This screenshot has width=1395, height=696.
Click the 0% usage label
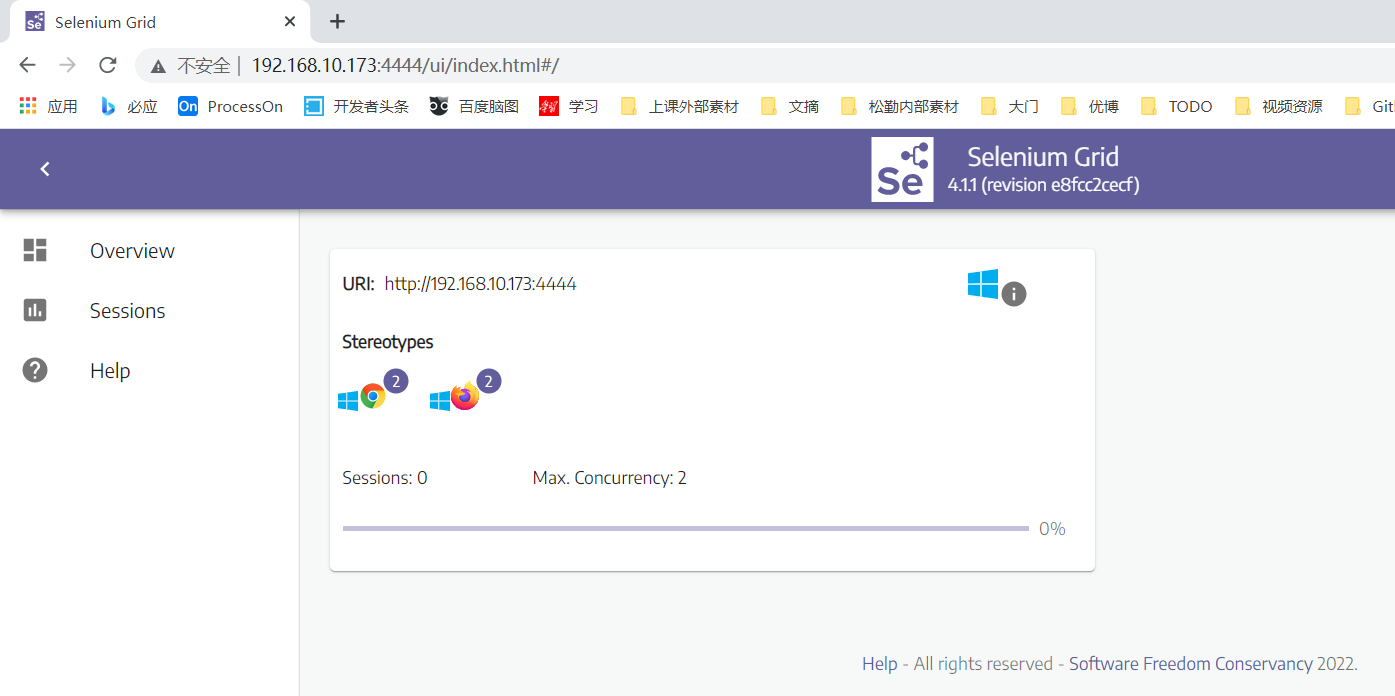point(1052,529)
